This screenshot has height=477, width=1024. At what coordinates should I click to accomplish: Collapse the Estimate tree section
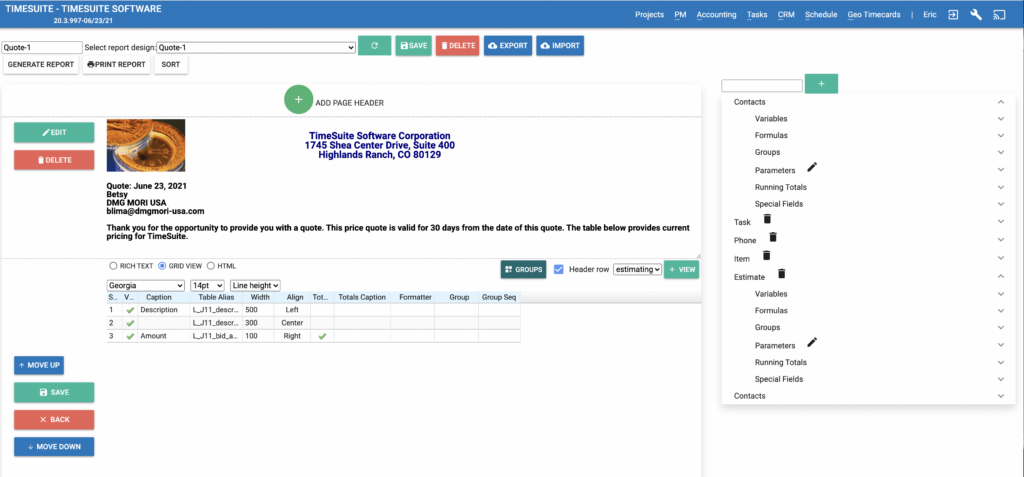[x=1000, y=277]
